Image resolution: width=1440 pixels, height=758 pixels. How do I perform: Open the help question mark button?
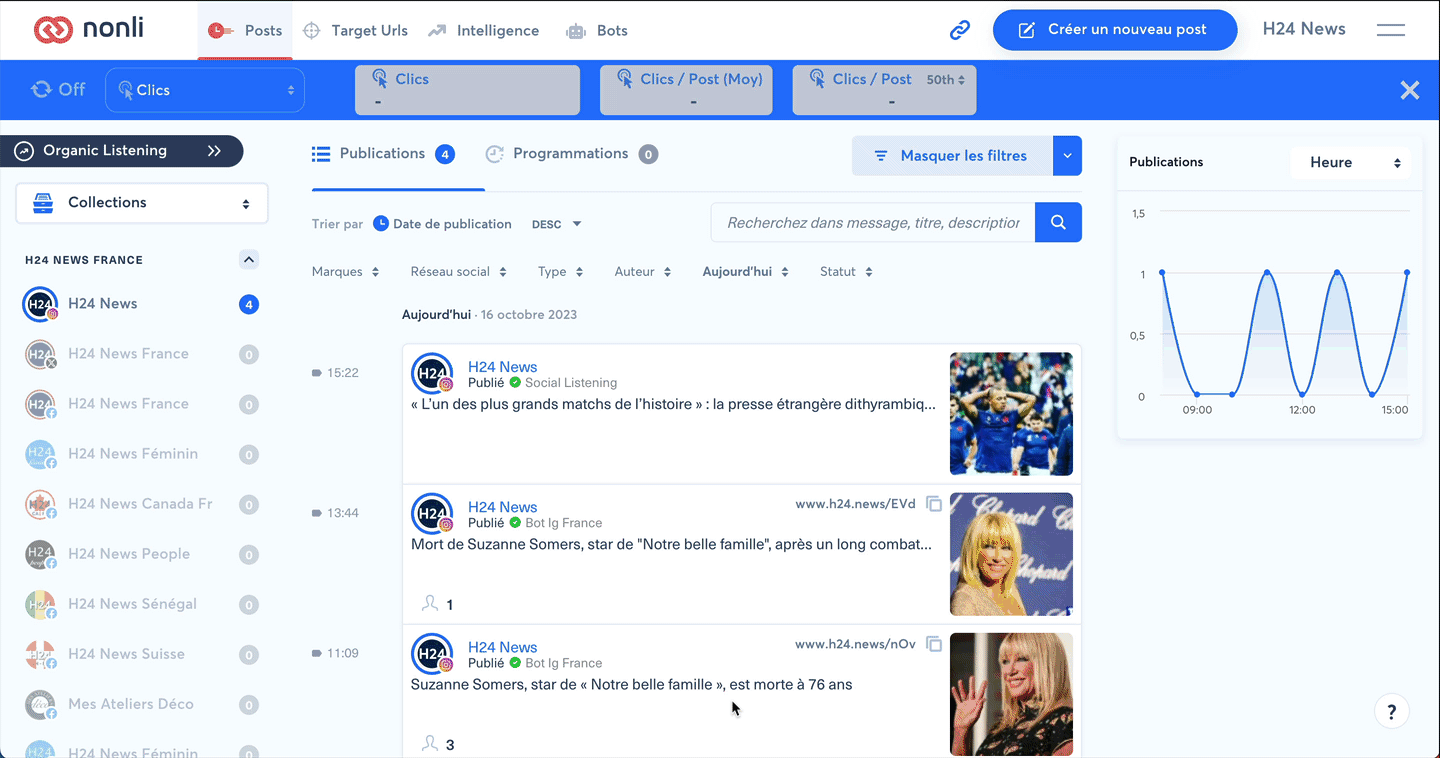pos(1392,712)
